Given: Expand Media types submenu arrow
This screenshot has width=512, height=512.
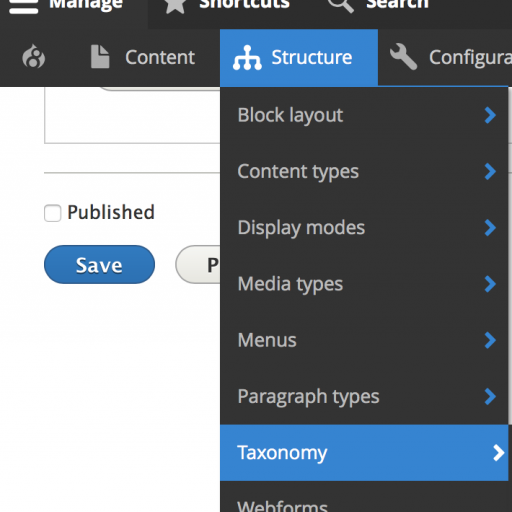Looking at the screenshot, I should (x=490, y=284).
